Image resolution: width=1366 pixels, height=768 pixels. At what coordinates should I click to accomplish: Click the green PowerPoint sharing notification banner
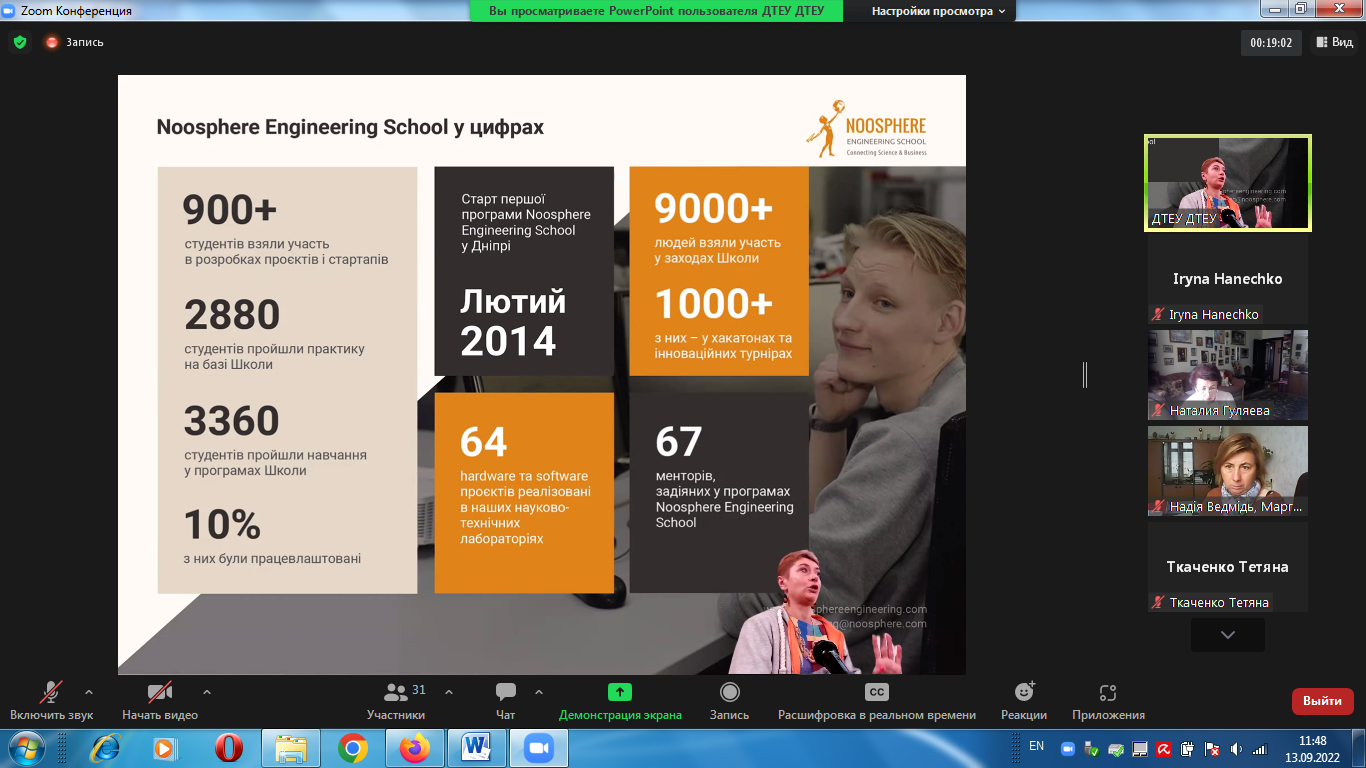656,11
